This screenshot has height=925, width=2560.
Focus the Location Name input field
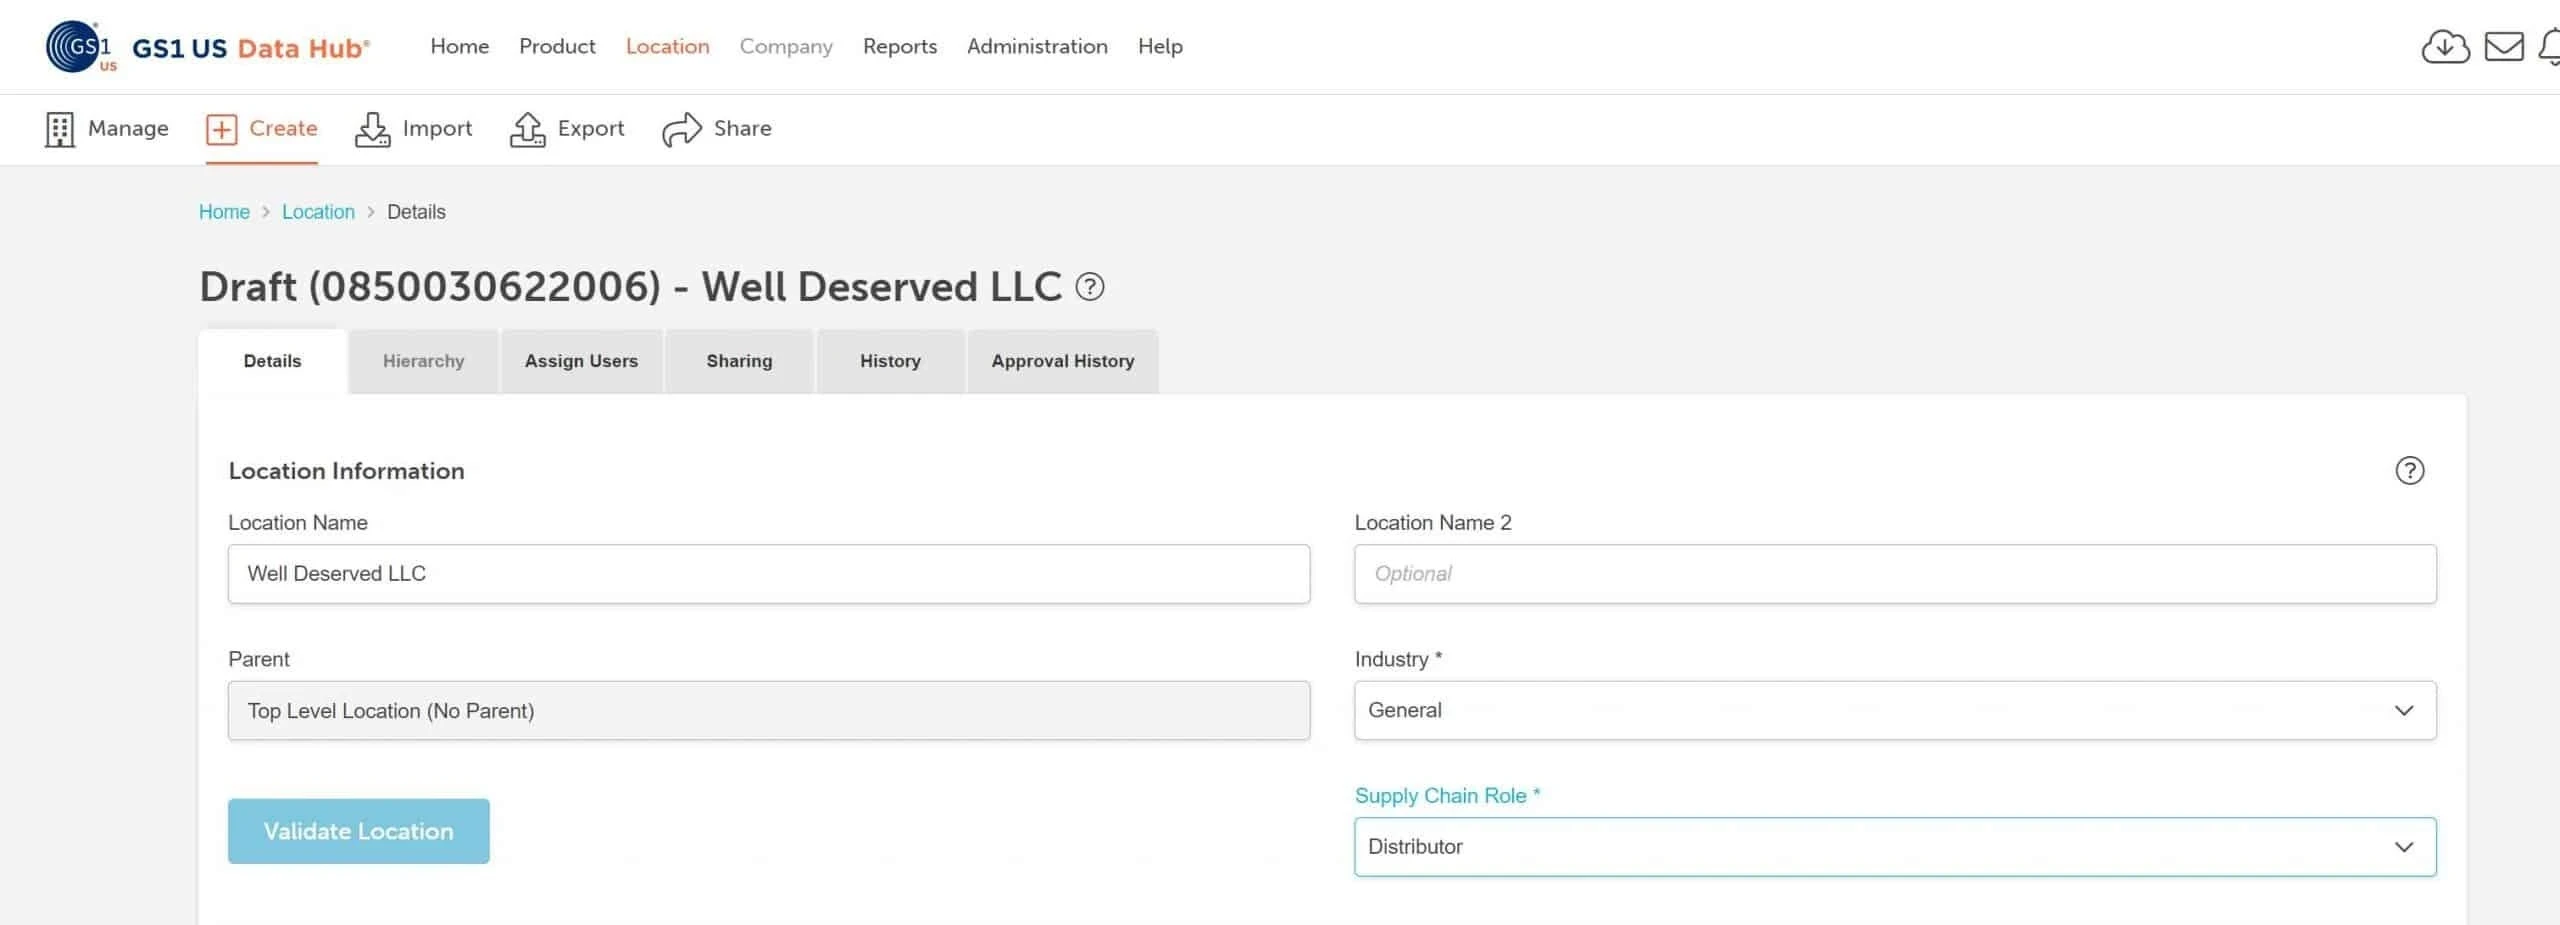[x=769, y=574]
